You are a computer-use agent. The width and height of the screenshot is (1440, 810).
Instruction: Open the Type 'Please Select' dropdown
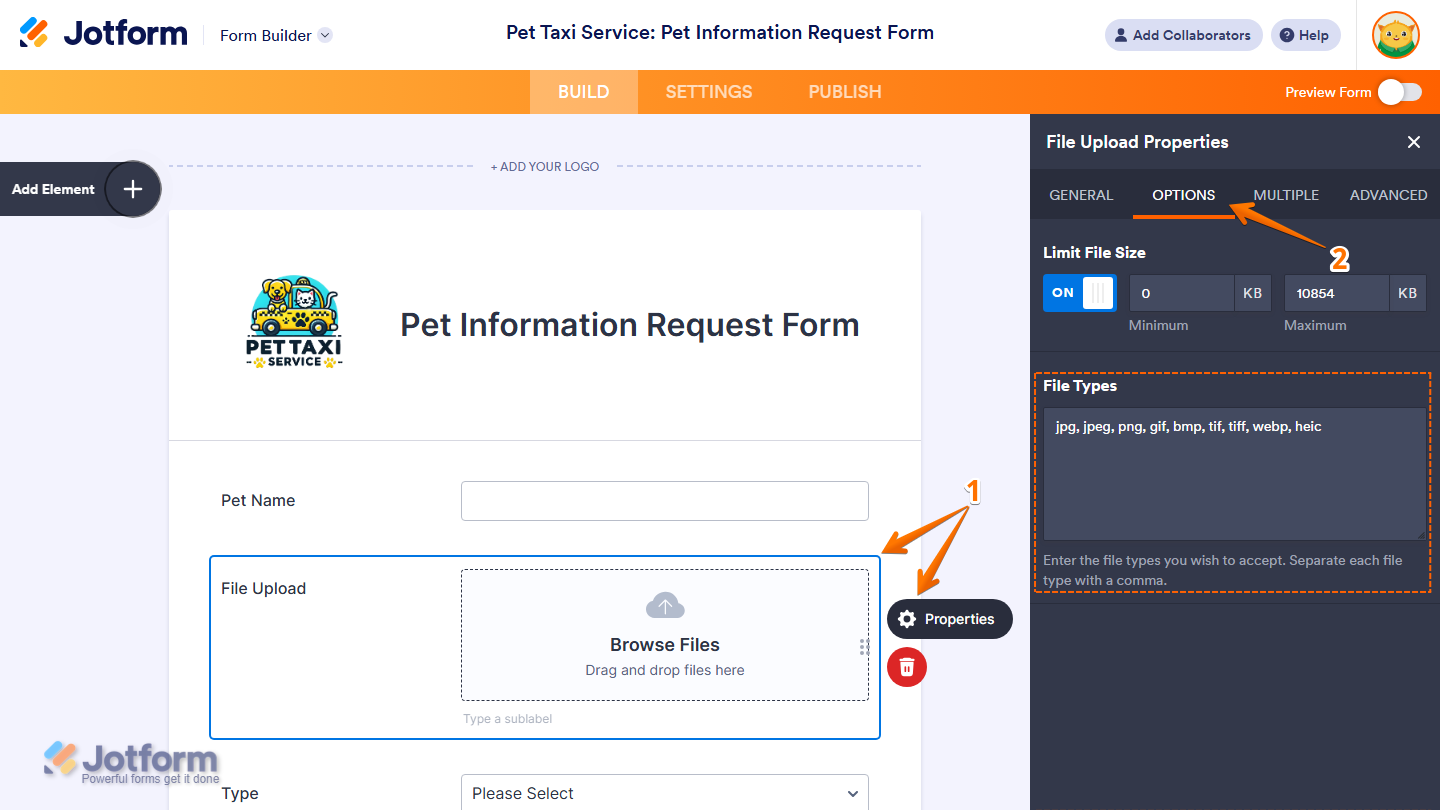point(664,793)
